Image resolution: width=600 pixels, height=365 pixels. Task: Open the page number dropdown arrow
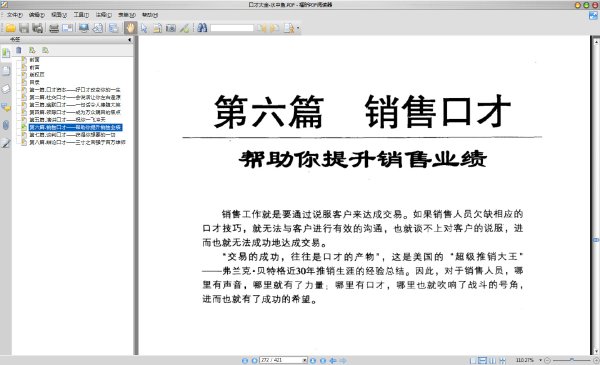click(305, 360)
